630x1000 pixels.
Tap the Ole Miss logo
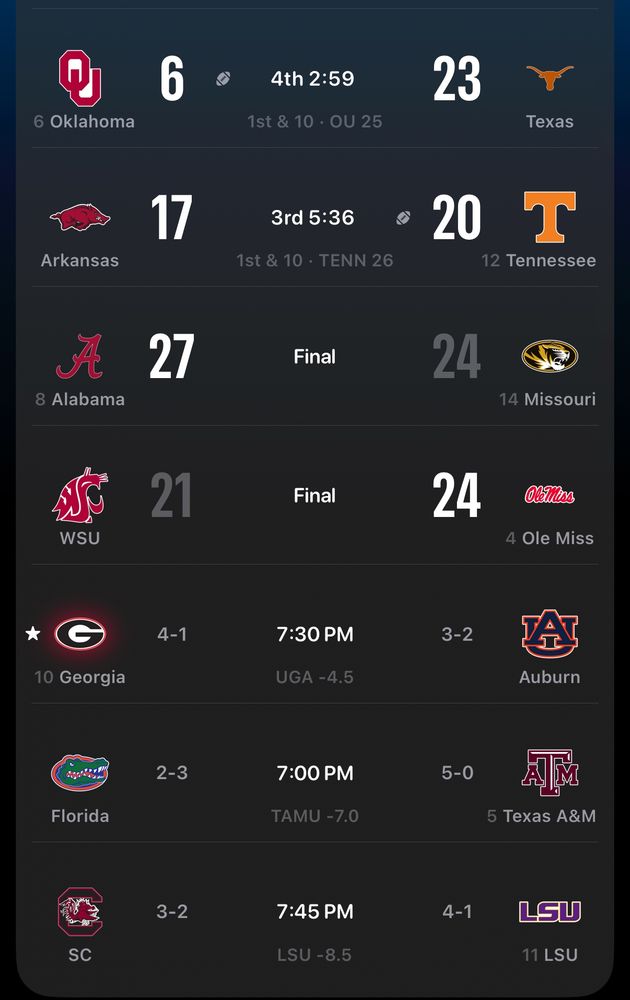(550, 495)
